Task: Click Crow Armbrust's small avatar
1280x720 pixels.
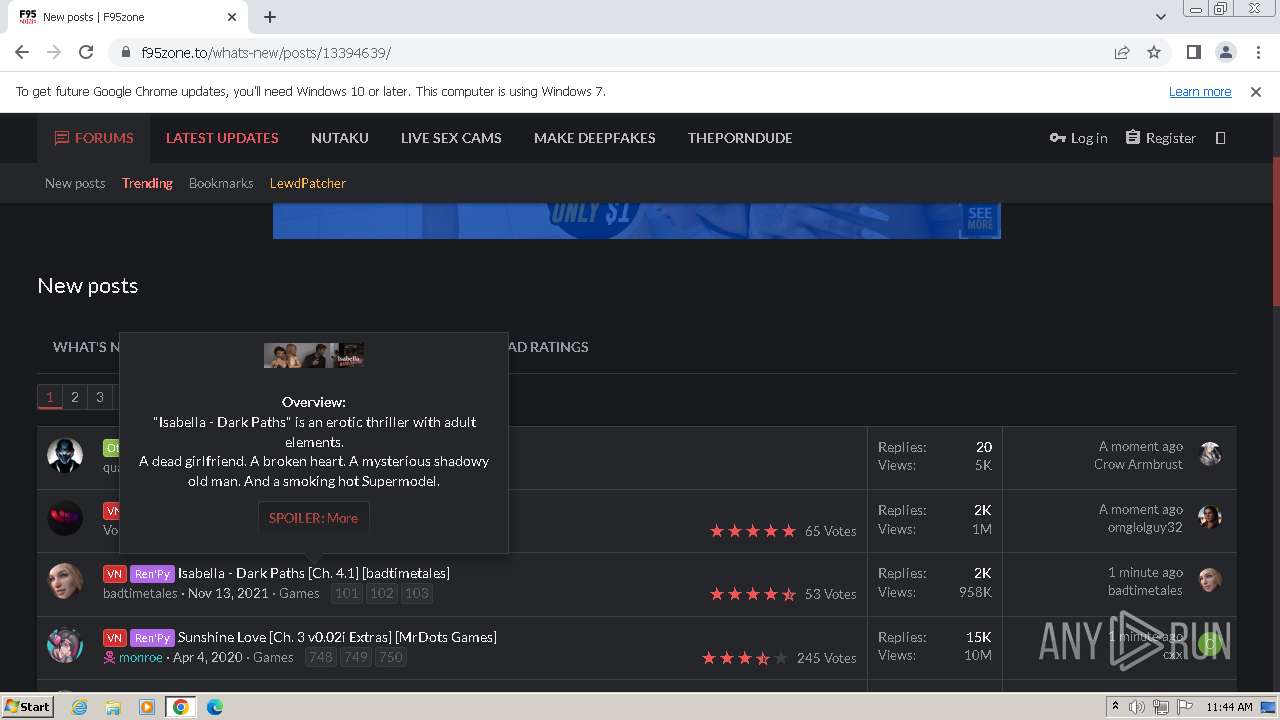Action: point(1210,454)
